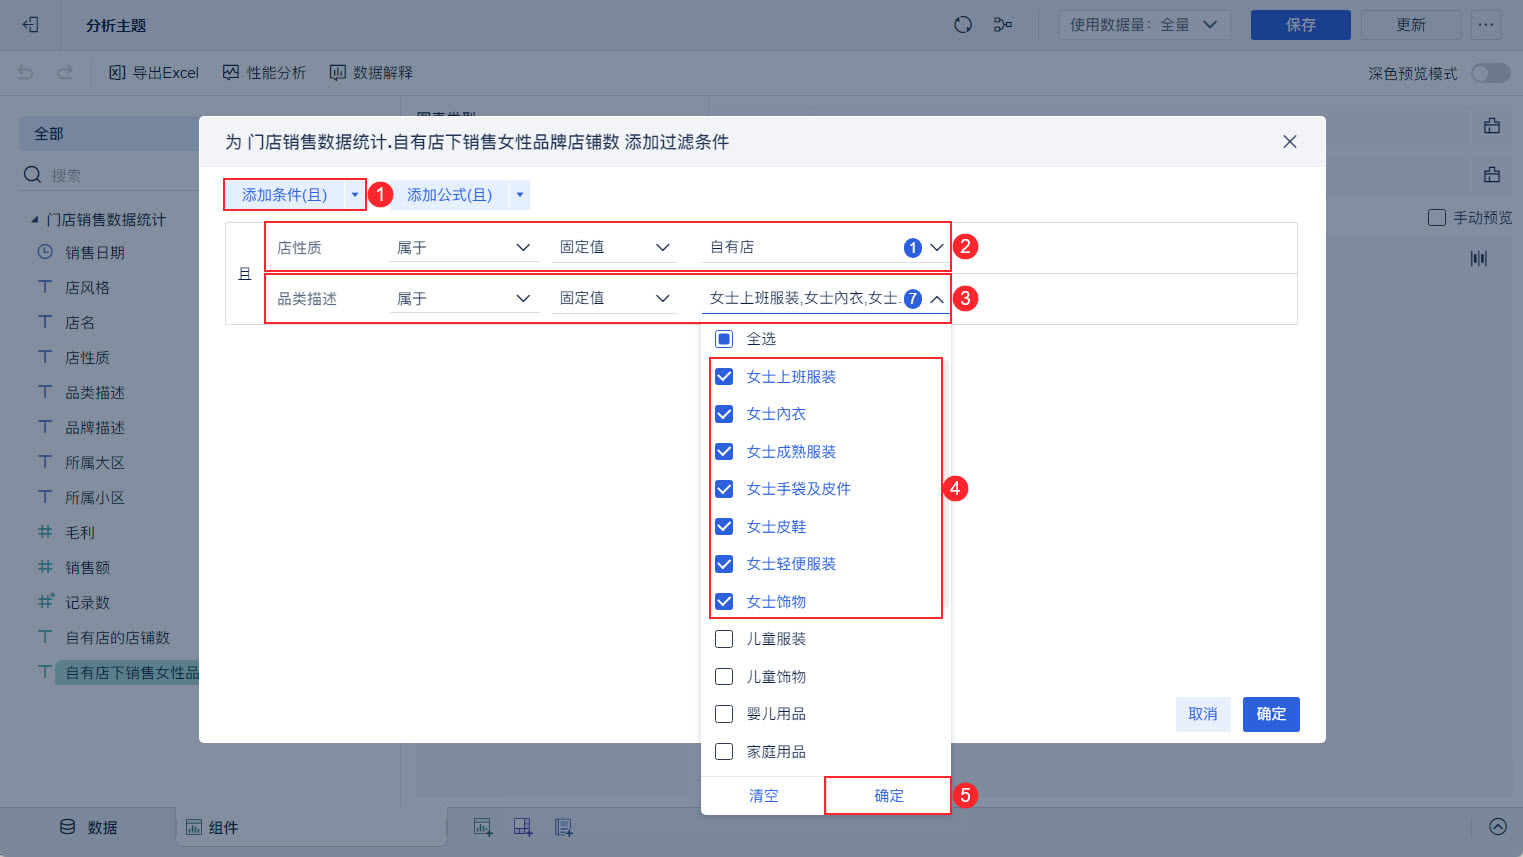Open the 固定值 dropdown in 品类描述 row

[x=614, y=298]
